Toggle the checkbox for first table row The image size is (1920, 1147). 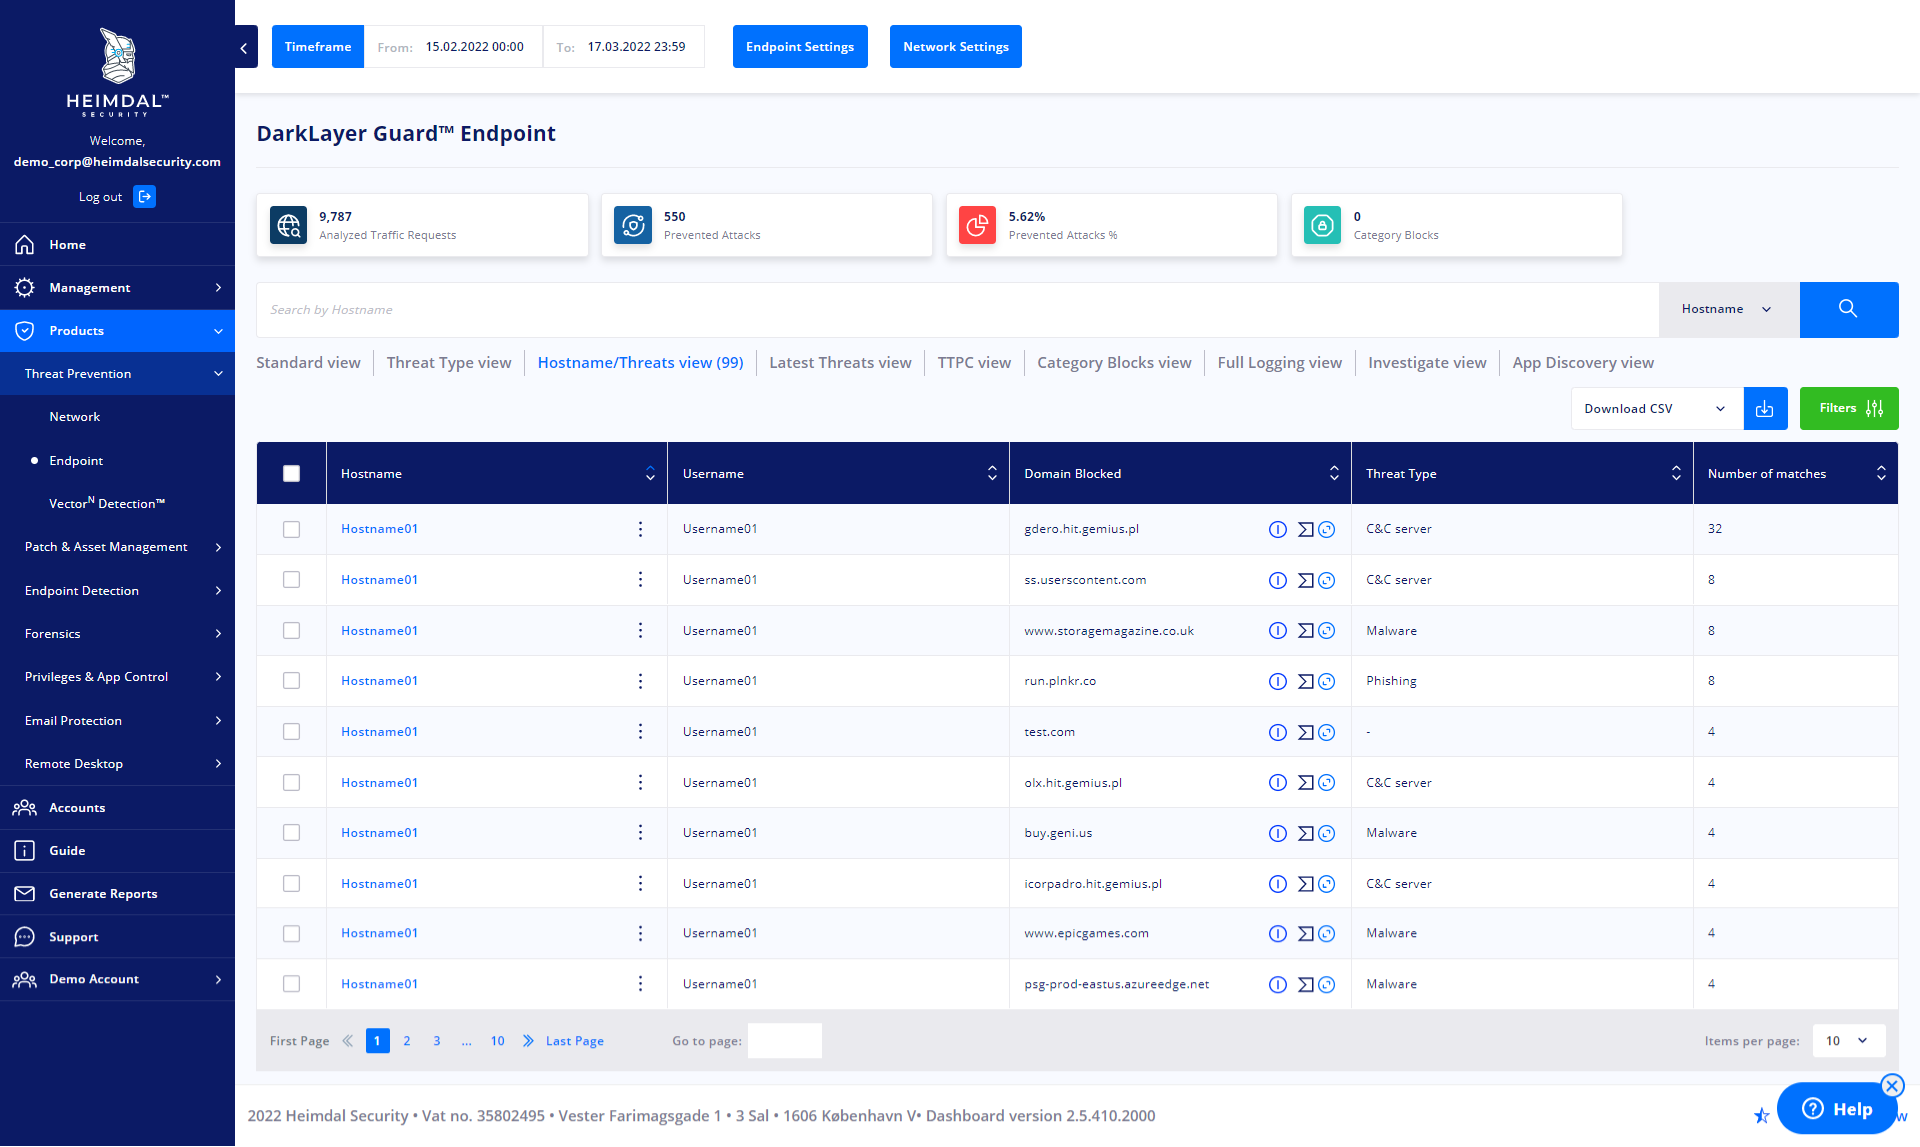coord(291,528)
